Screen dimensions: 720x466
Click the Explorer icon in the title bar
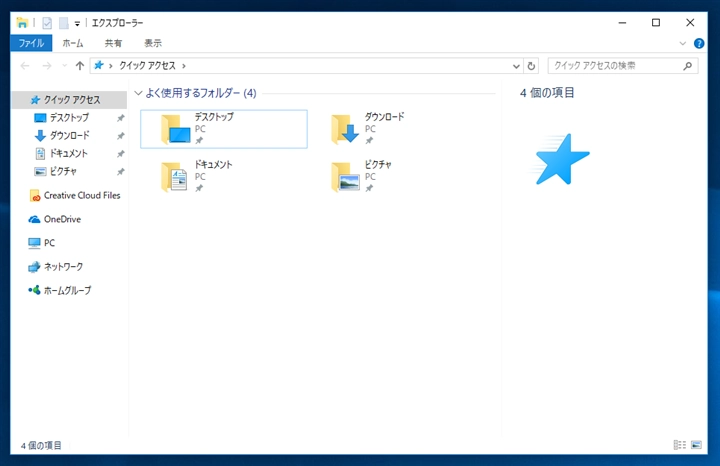[22, 22]
